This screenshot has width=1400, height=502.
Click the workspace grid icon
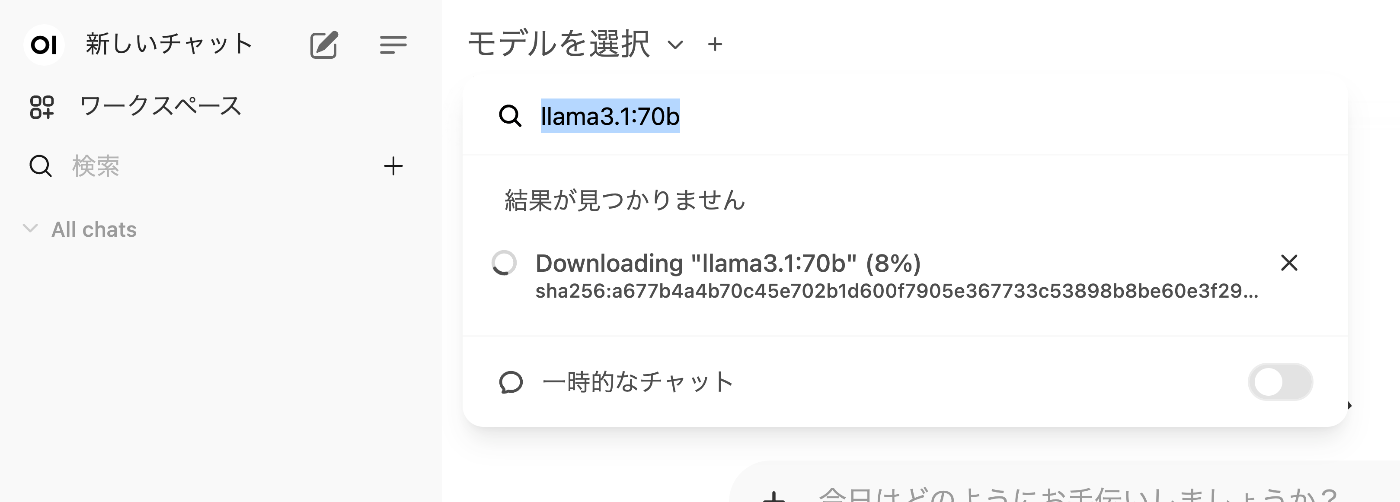click(41, 107)
